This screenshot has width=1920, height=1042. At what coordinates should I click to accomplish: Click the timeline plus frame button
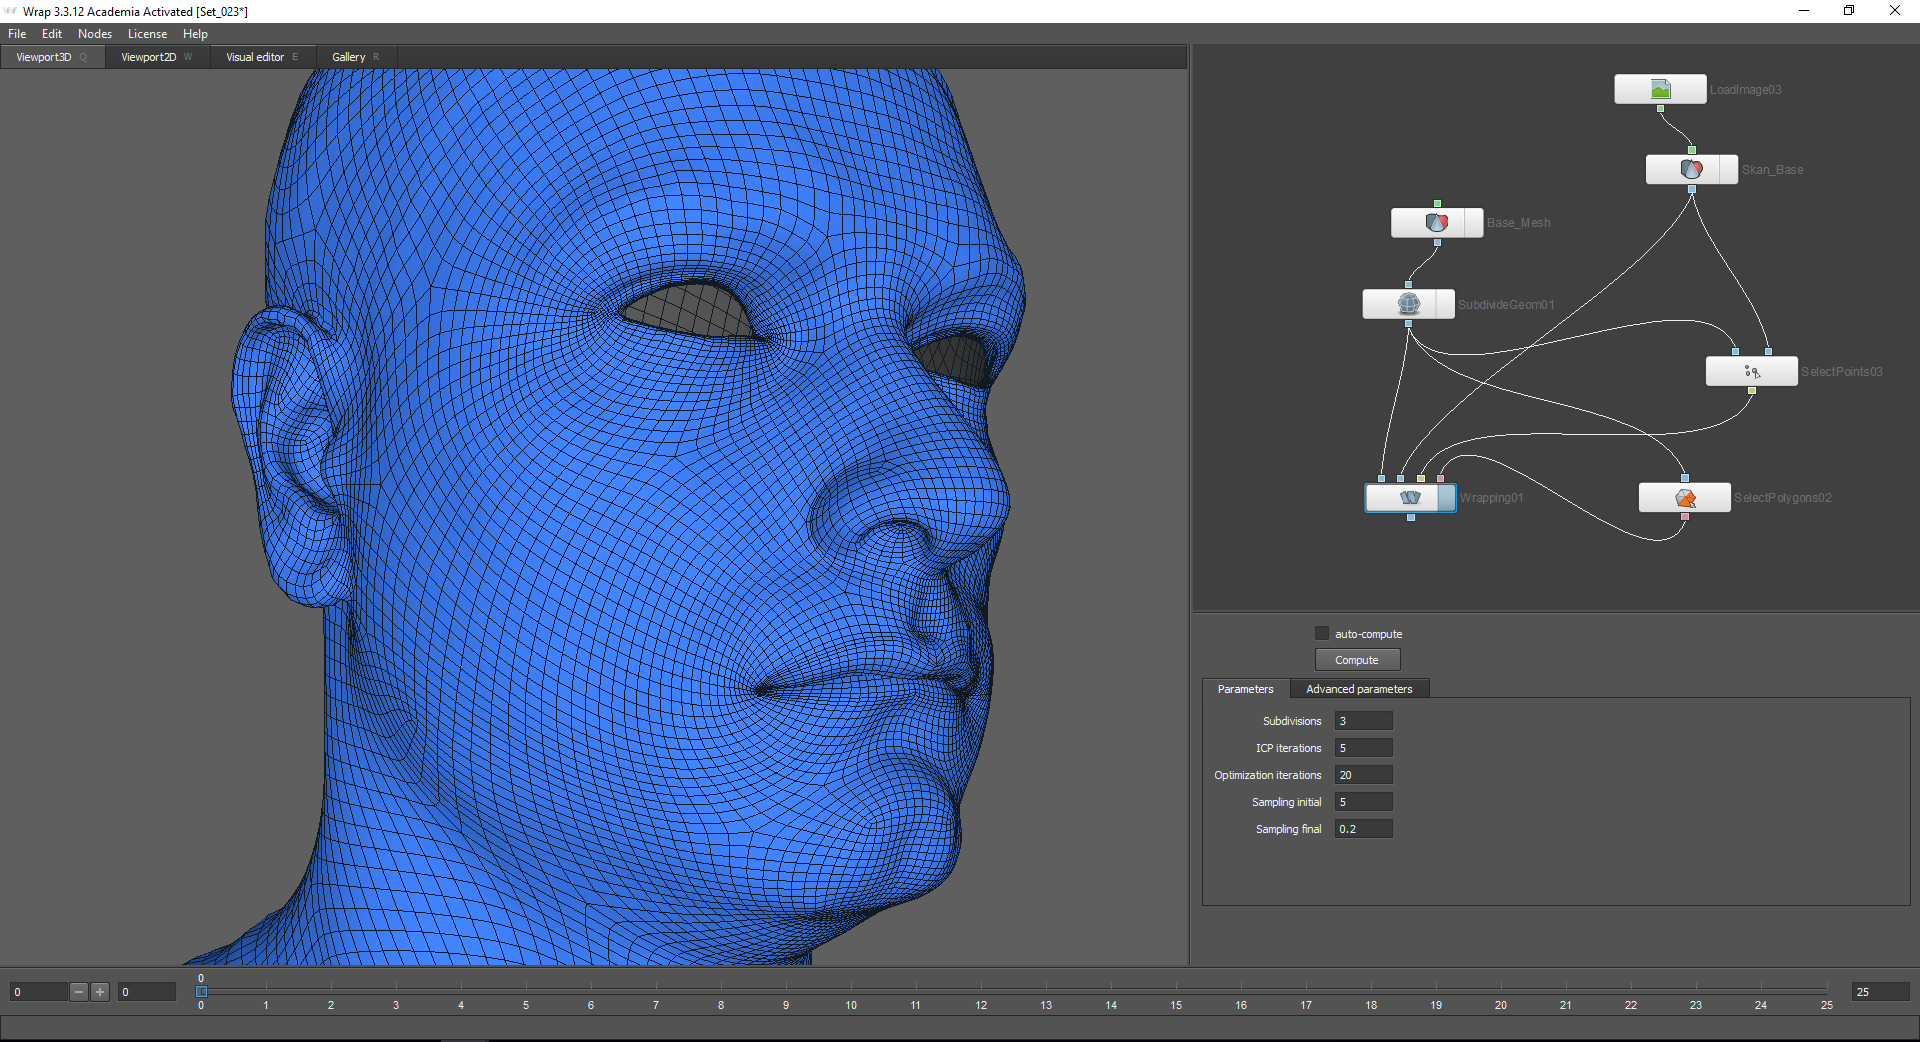point(100,992)
